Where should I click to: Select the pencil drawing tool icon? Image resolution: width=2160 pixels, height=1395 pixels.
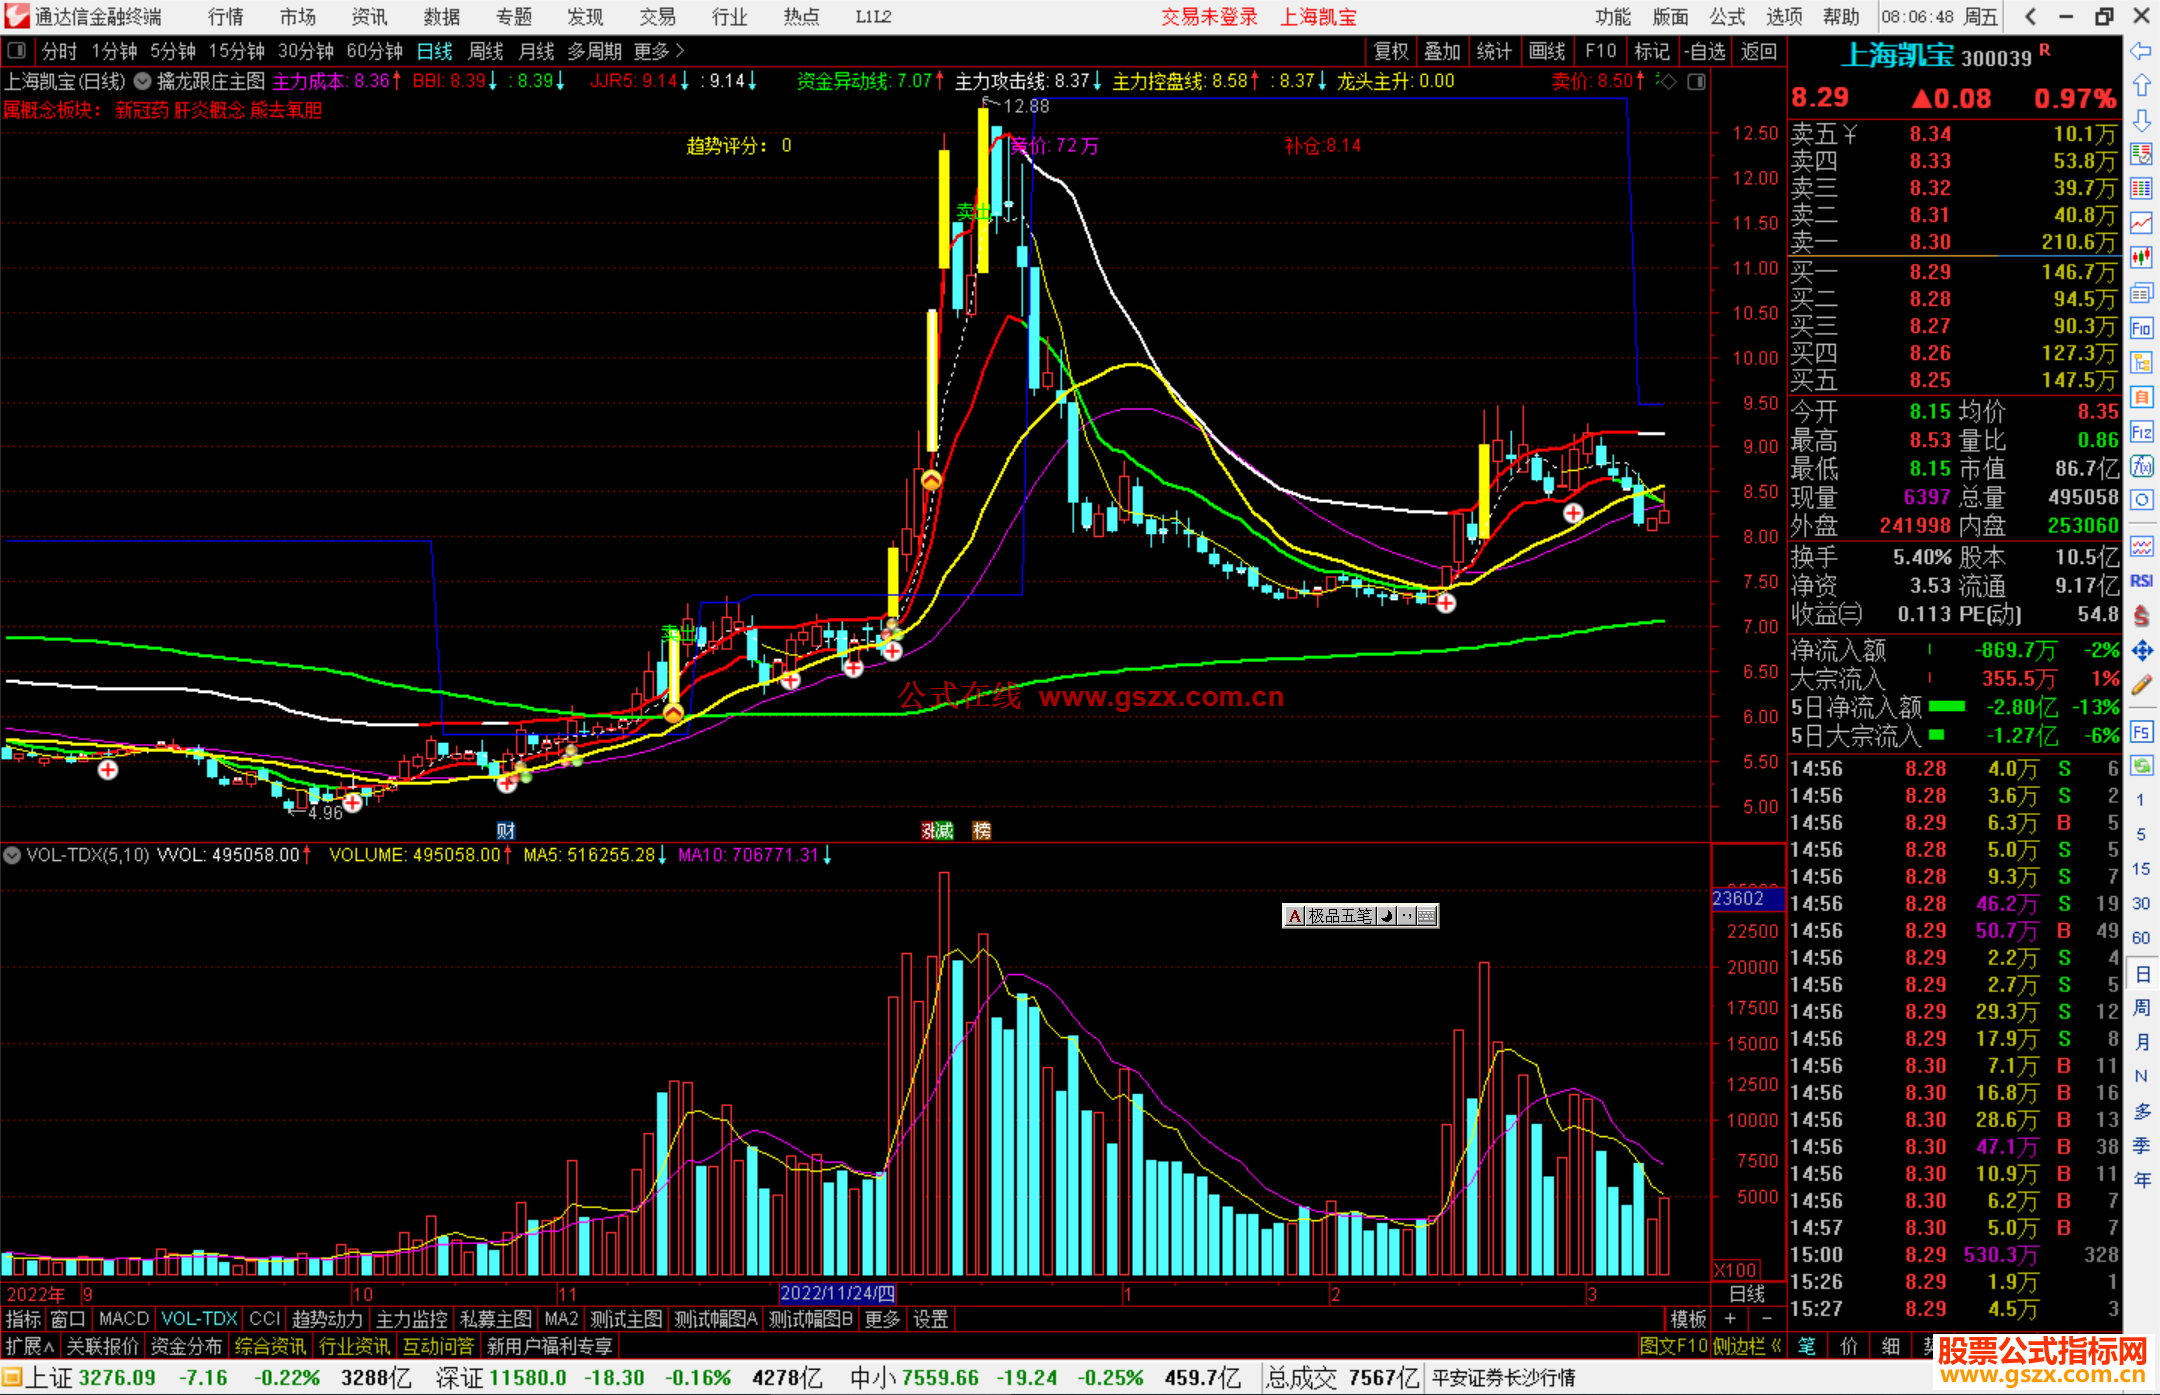pyautogui.click(x=2141, y=686)
